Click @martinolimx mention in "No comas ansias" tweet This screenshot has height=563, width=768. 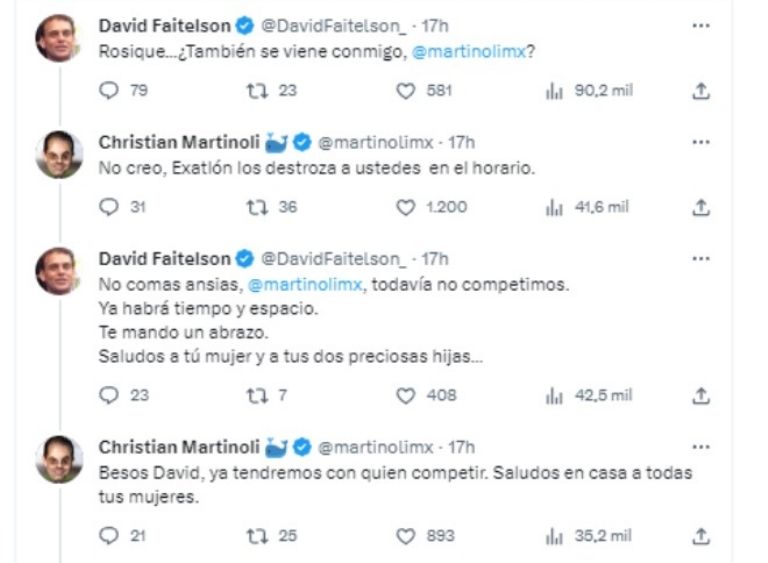pos(304,284)
